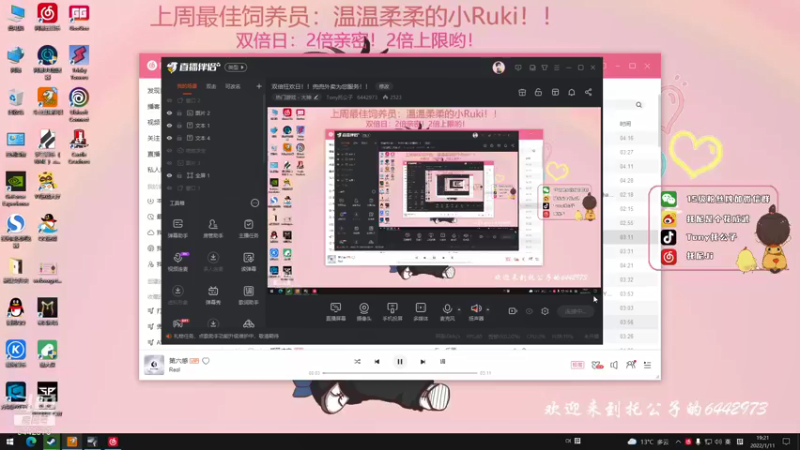Screen dimensions: 800x450
Task: Toggle visibility of the 图片 2 source
Action: point(169,113)
